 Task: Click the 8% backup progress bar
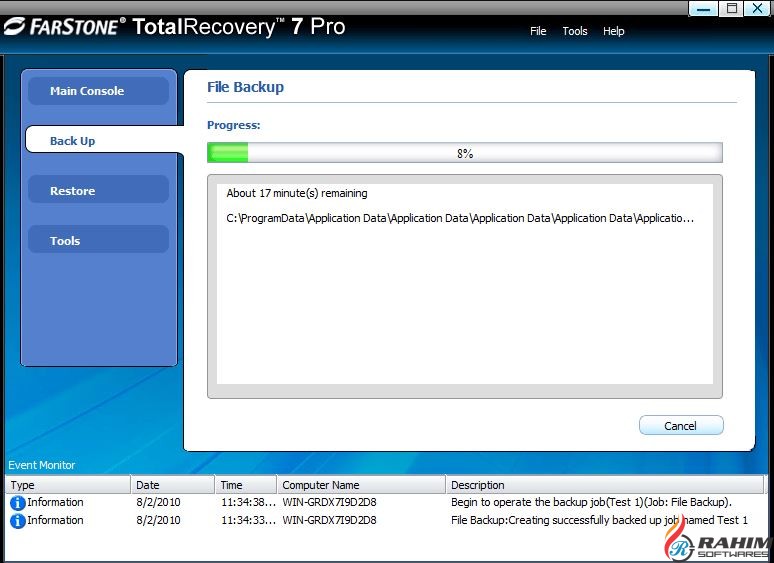[464, 153]
